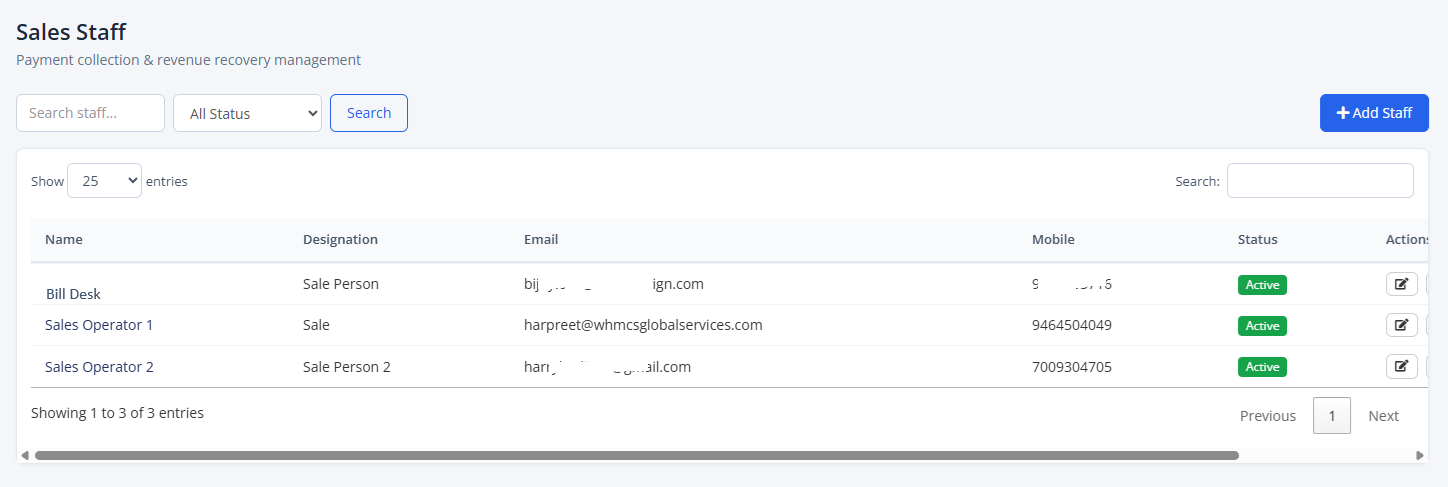The width and height of the screenshot is (1448, 487).
Task: Click the Add Staff button
Action: 1374,113
